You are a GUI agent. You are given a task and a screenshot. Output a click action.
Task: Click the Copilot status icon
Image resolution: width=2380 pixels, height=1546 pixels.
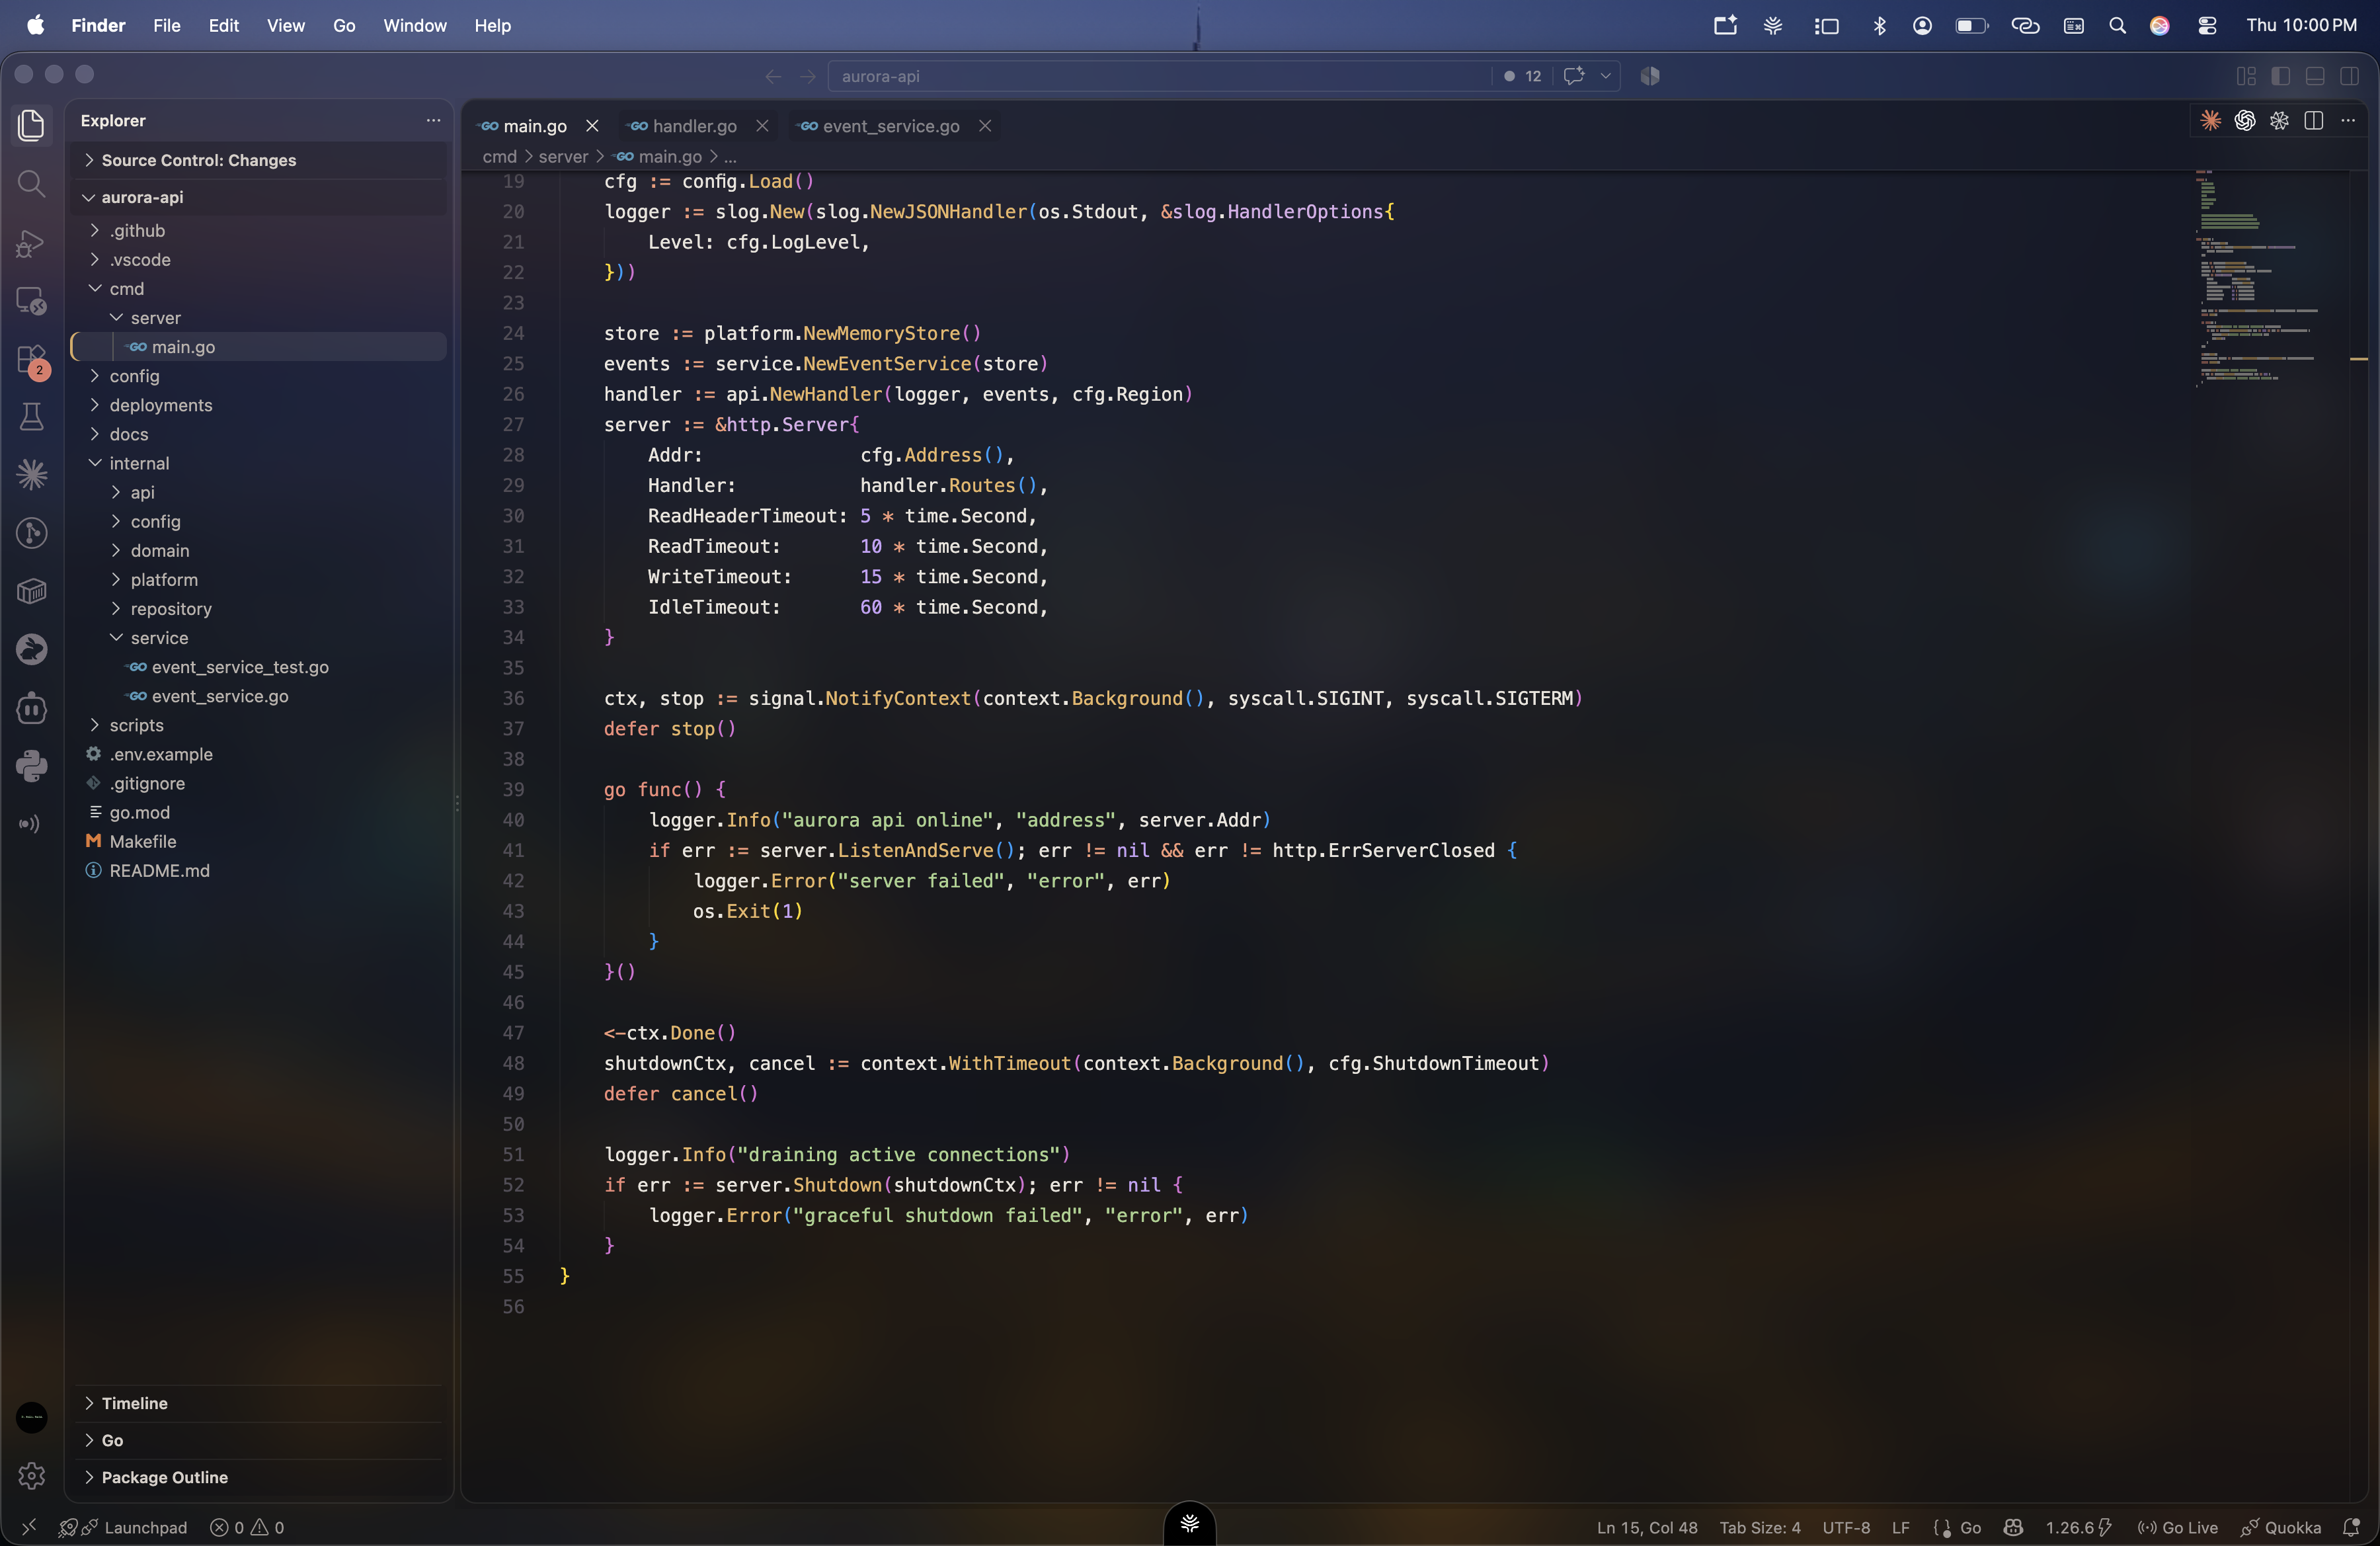point(2013,1527)
